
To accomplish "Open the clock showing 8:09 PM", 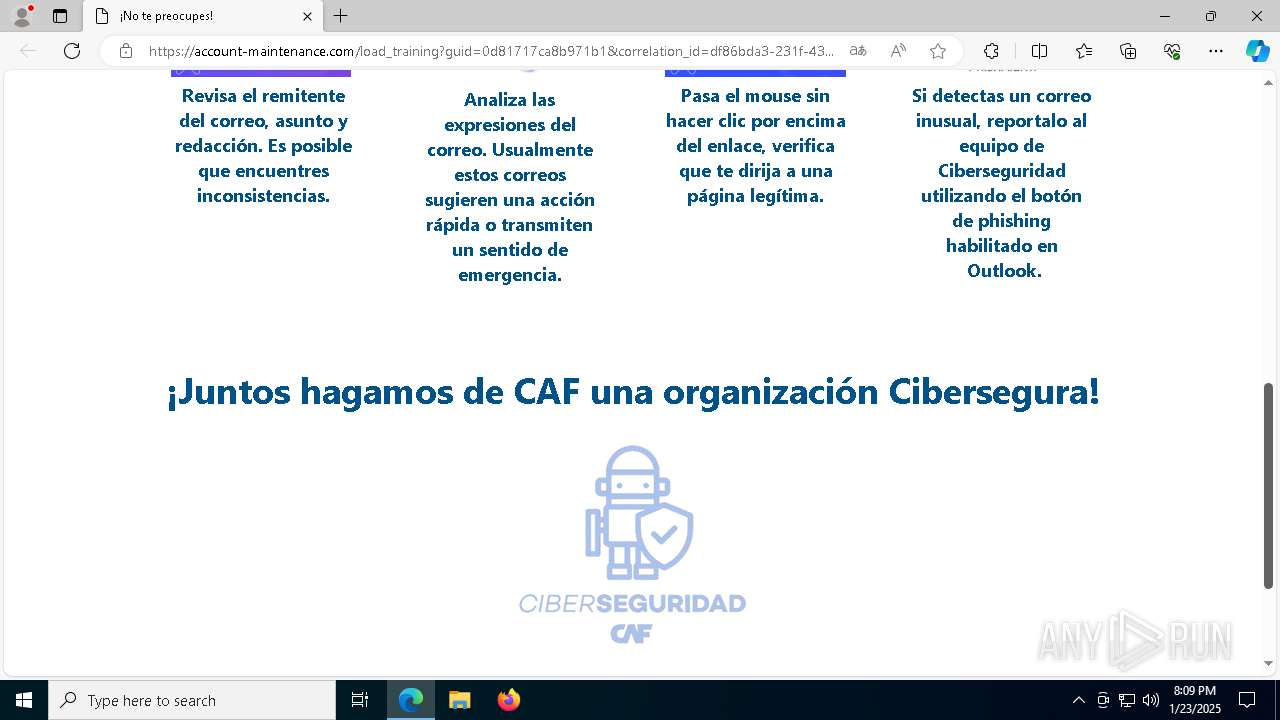I will (x=1195, y=700).
